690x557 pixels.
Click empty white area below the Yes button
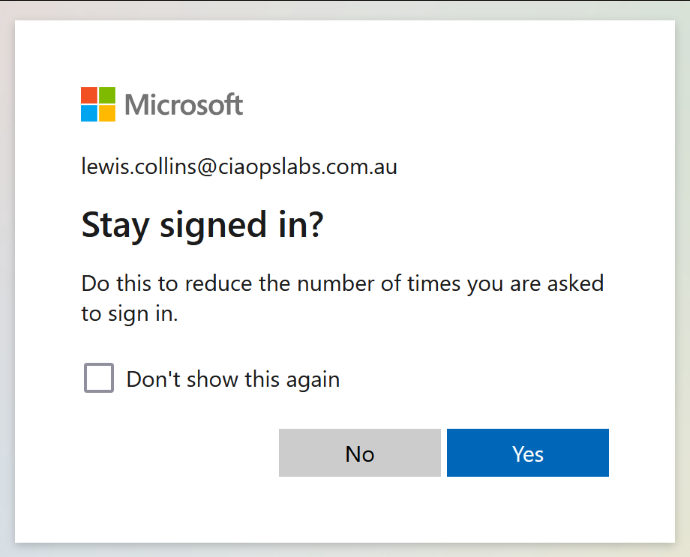click(528, 509)
